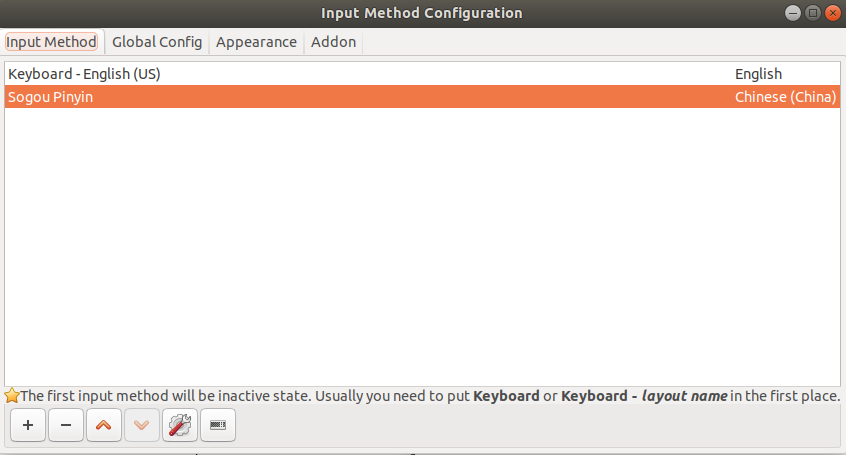Remove the selected input method with minus button
This screenshot has height=455, width=846.
click(x=66, y=425)
